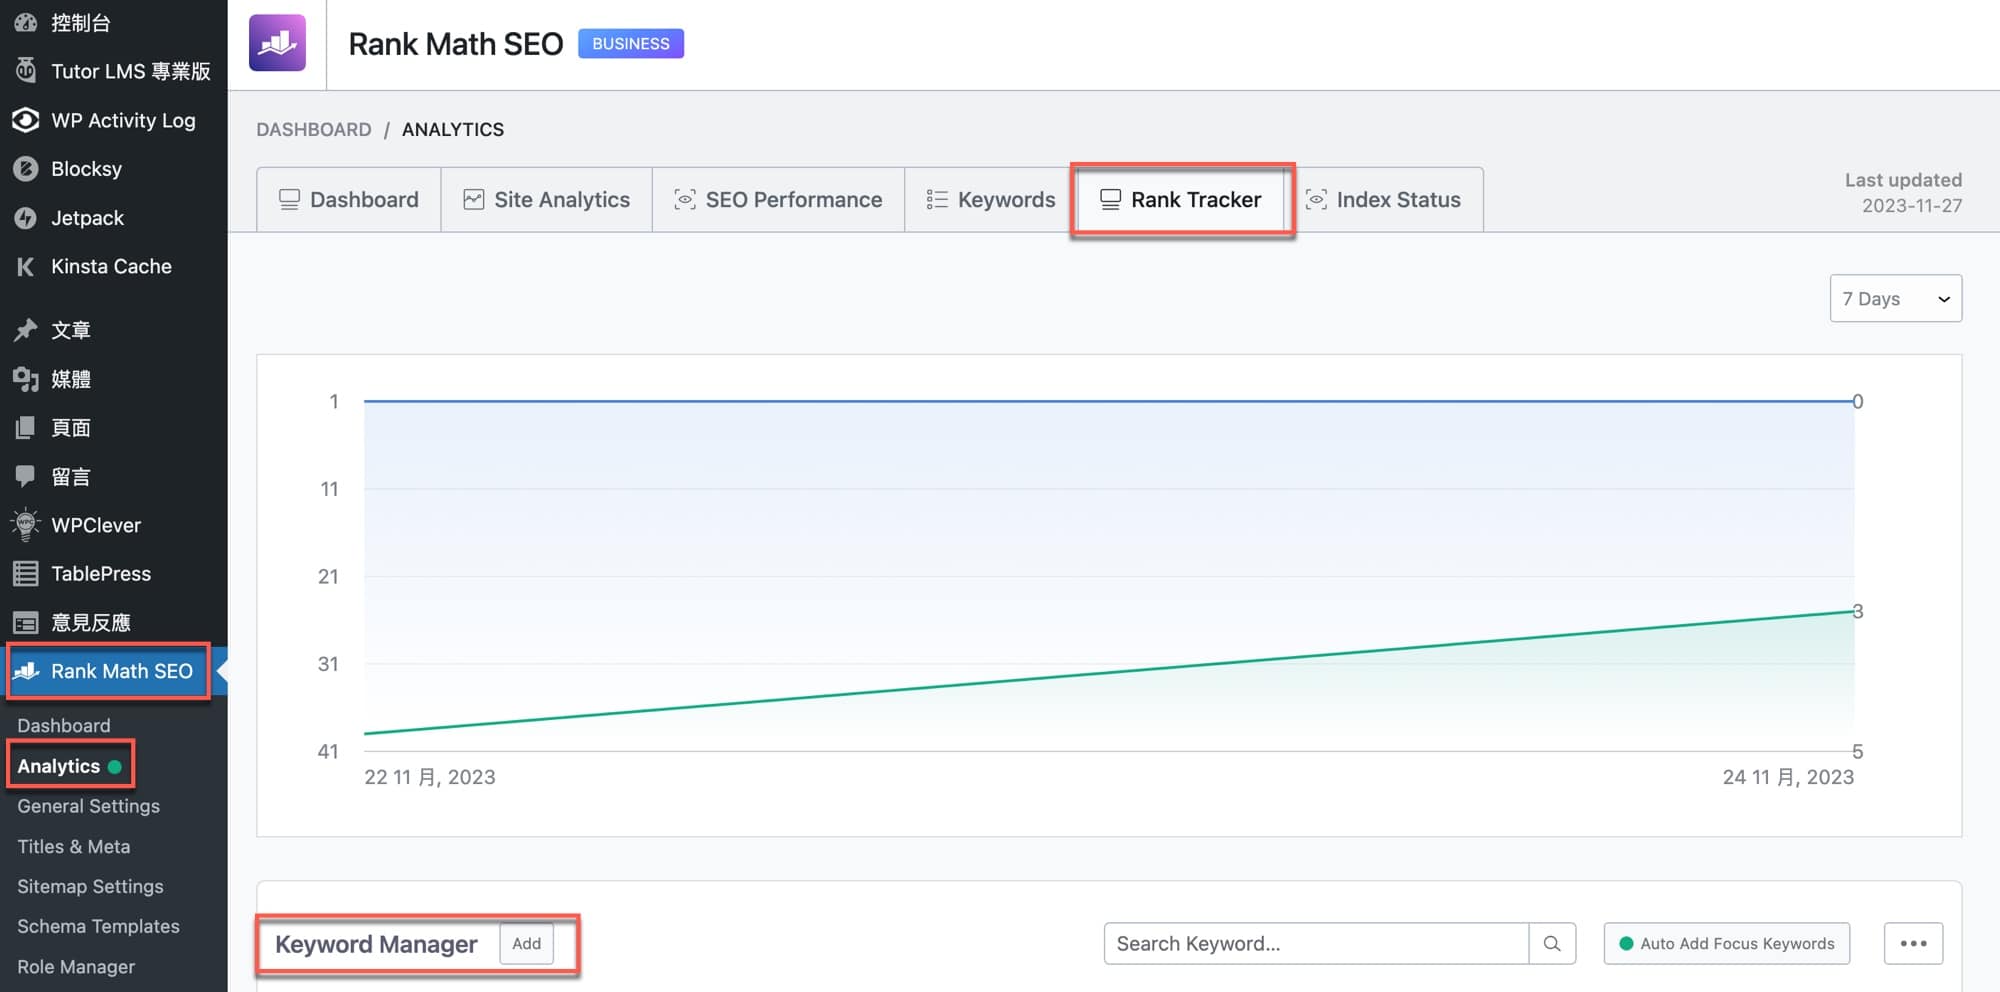
Task: Click the TablePress table icon
Action: pyautogui.click(x=26, y=574)
